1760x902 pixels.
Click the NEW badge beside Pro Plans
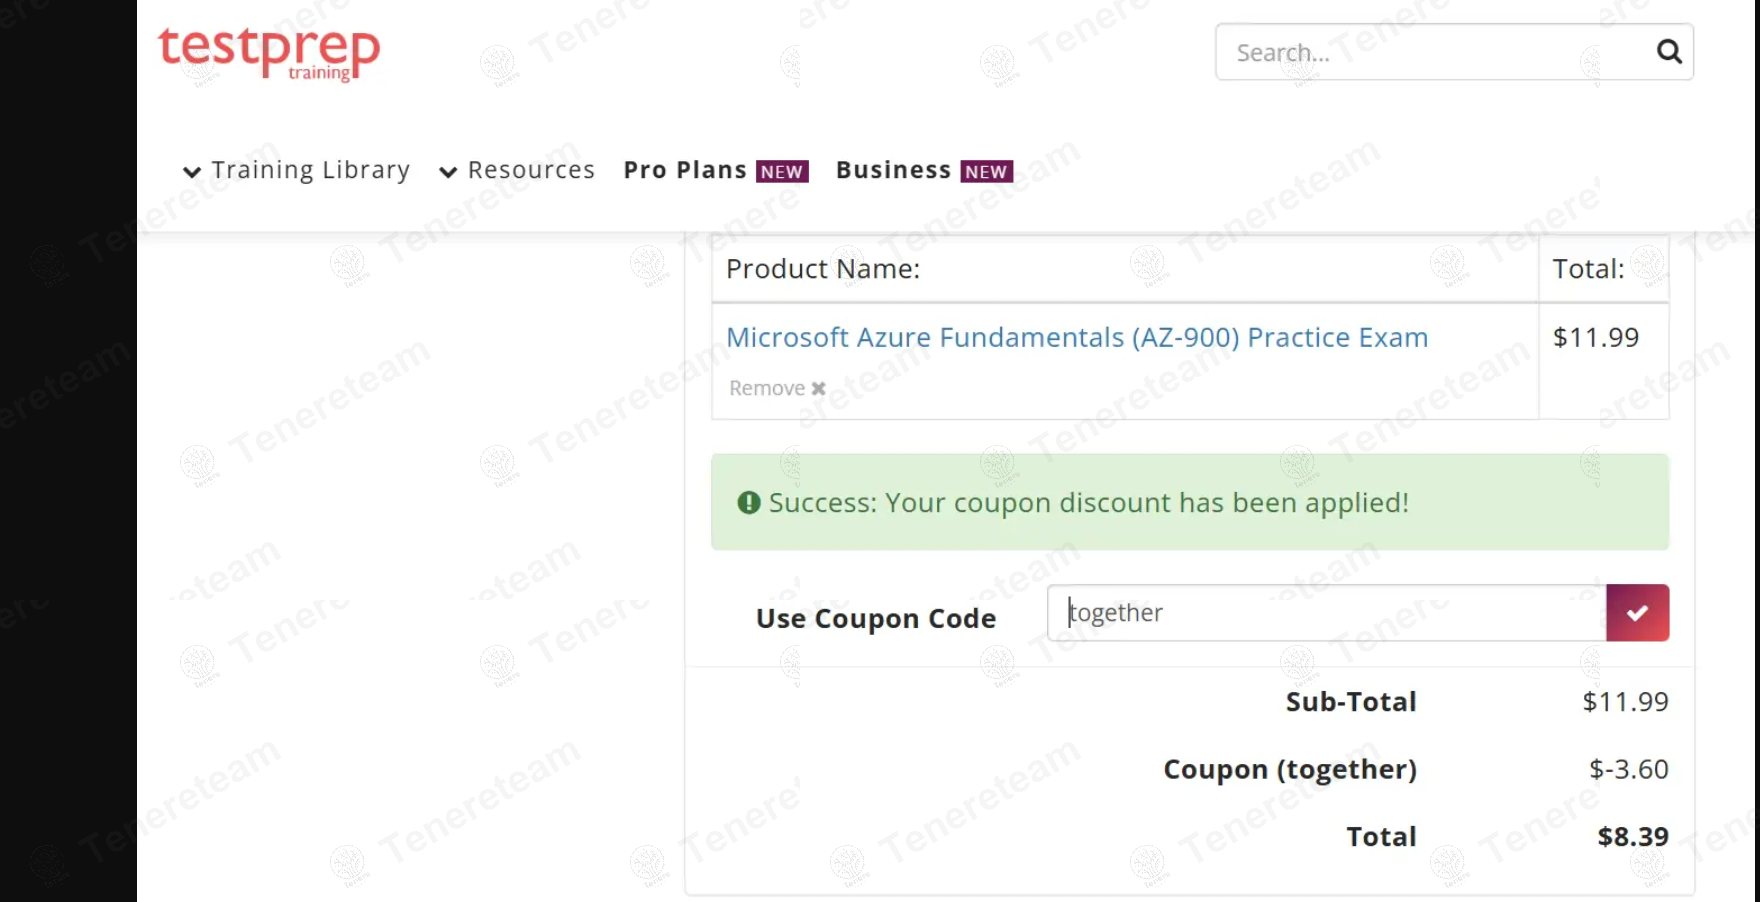(x=781, y=172)
